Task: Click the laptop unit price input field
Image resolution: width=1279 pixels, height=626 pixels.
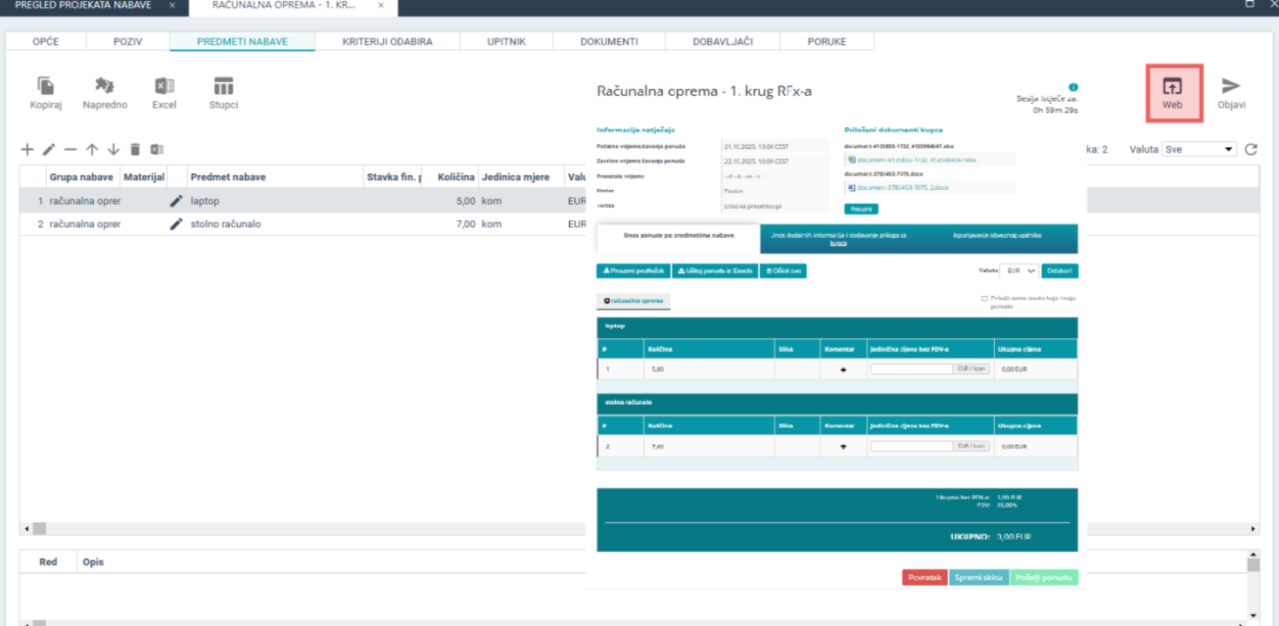Action: pyautogui.click(x=911, y=369)
